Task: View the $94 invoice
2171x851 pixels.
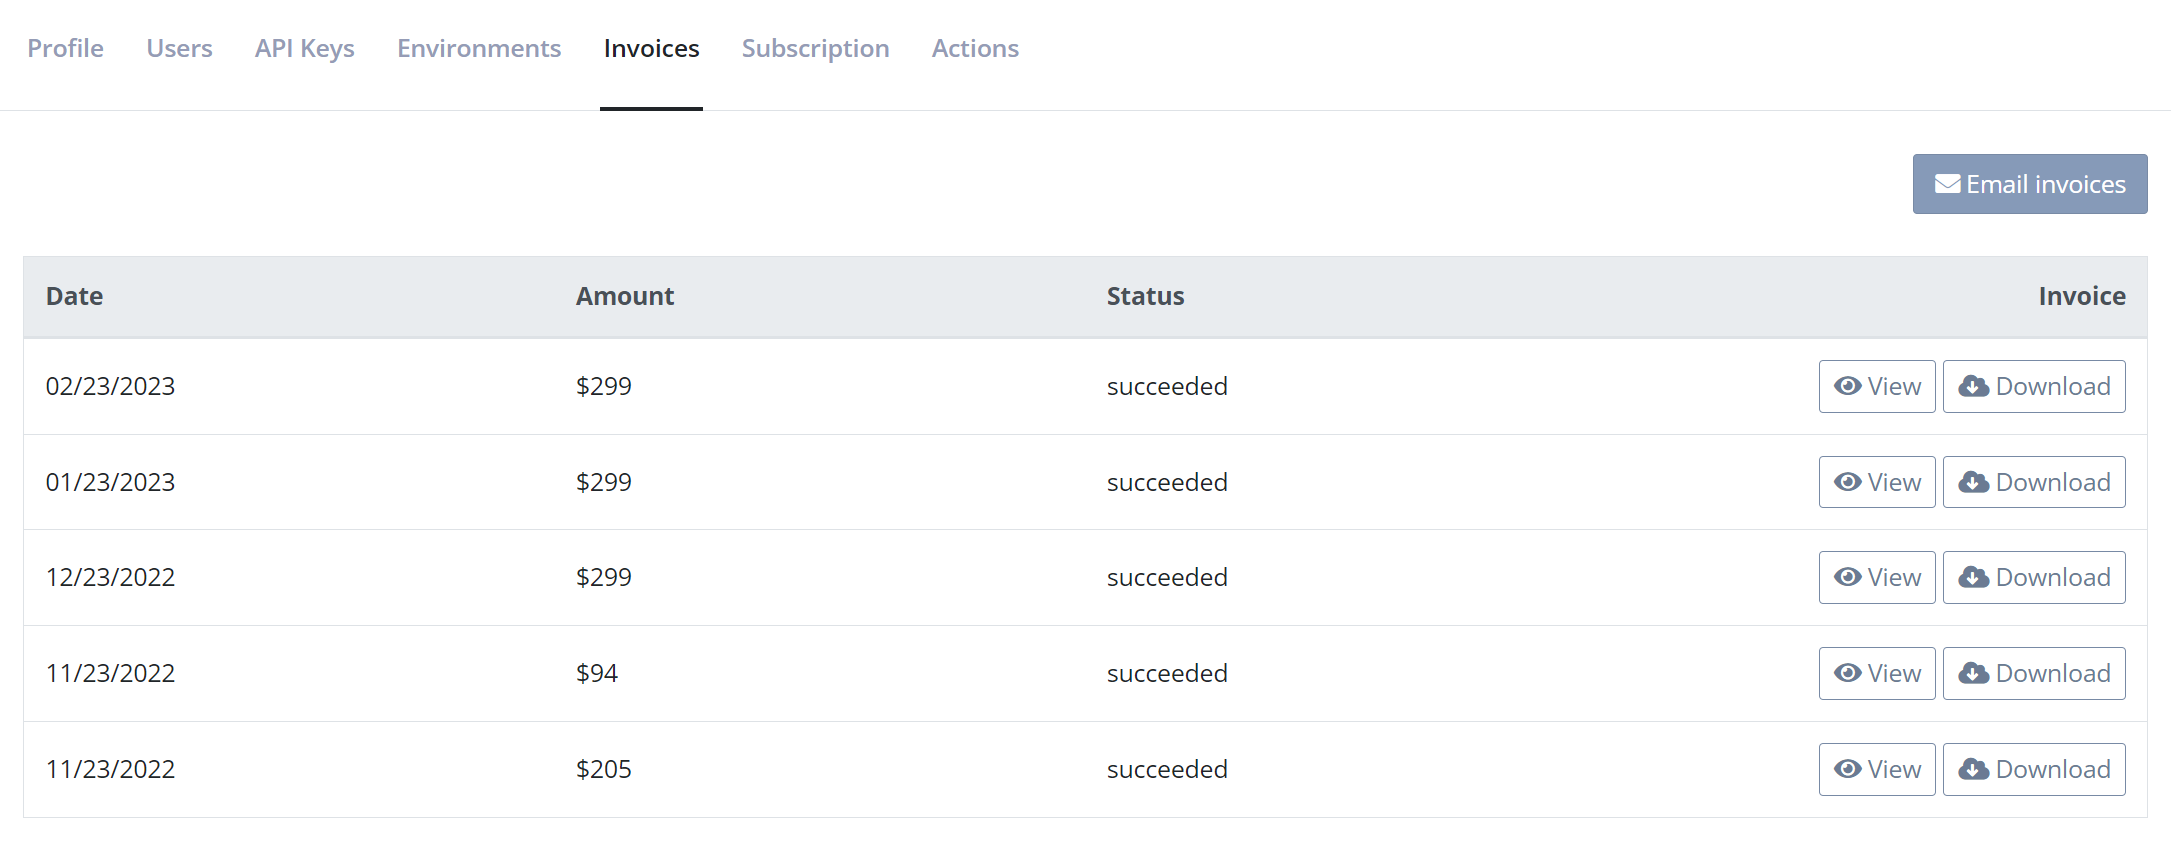Action: click(1877, 673)
